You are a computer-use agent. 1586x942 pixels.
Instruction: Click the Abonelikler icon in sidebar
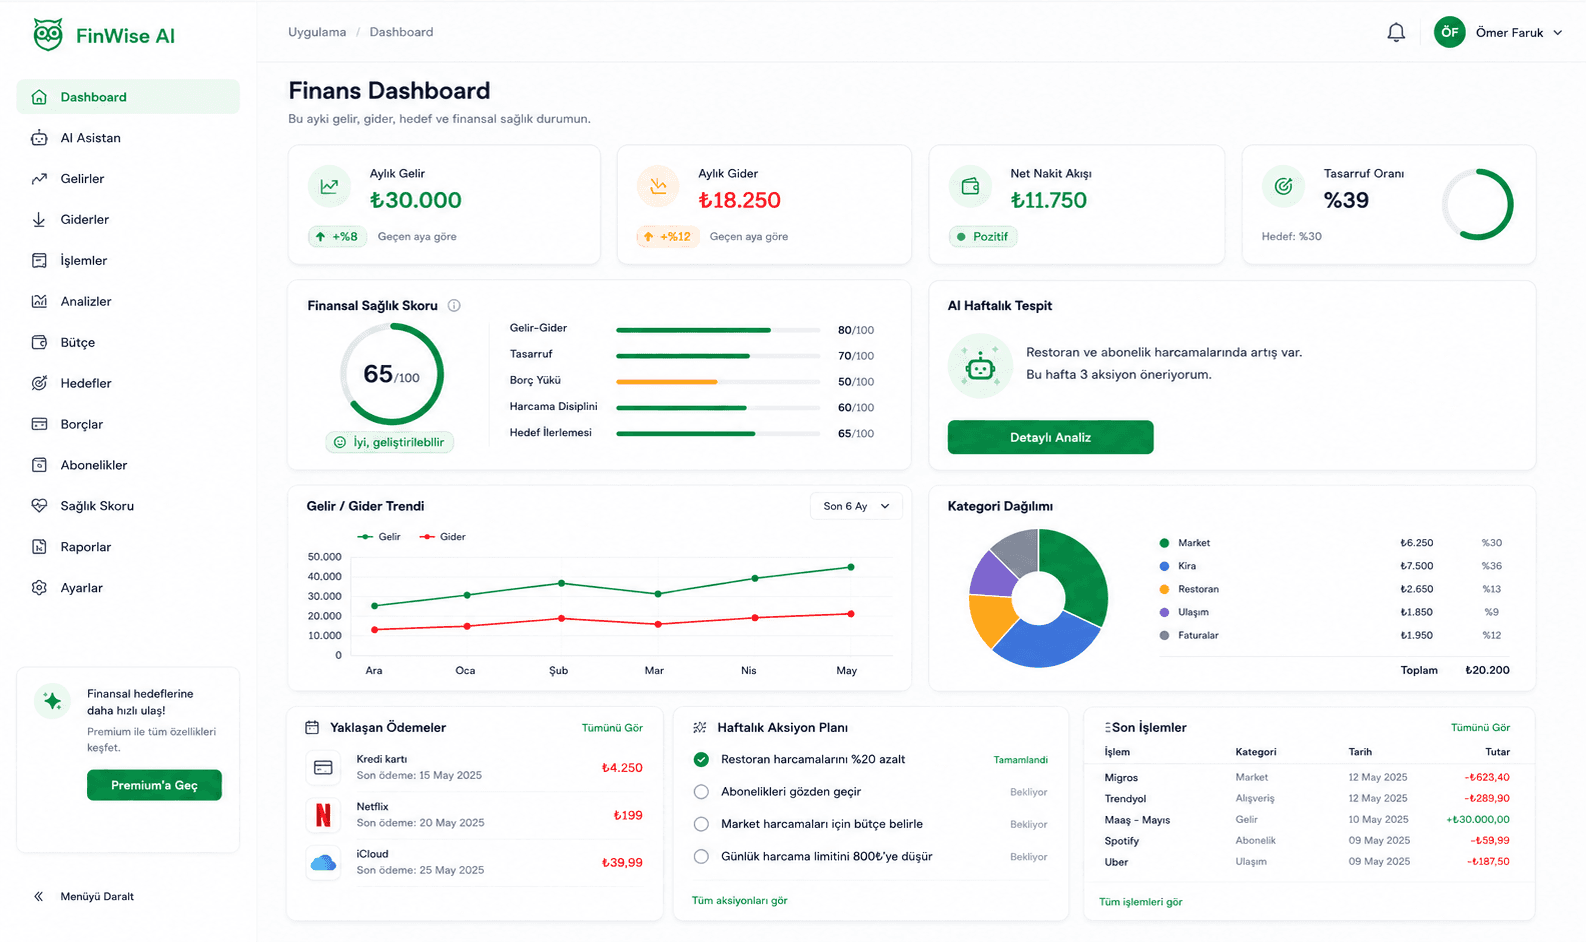click(x=39, y=465)
